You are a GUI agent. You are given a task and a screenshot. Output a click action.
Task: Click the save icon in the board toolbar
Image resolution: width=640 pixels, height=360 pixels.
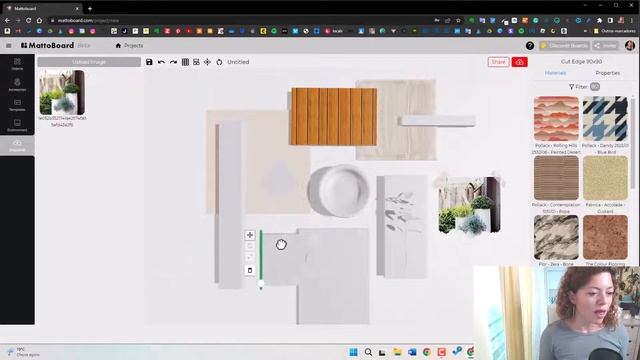point(149,62)
